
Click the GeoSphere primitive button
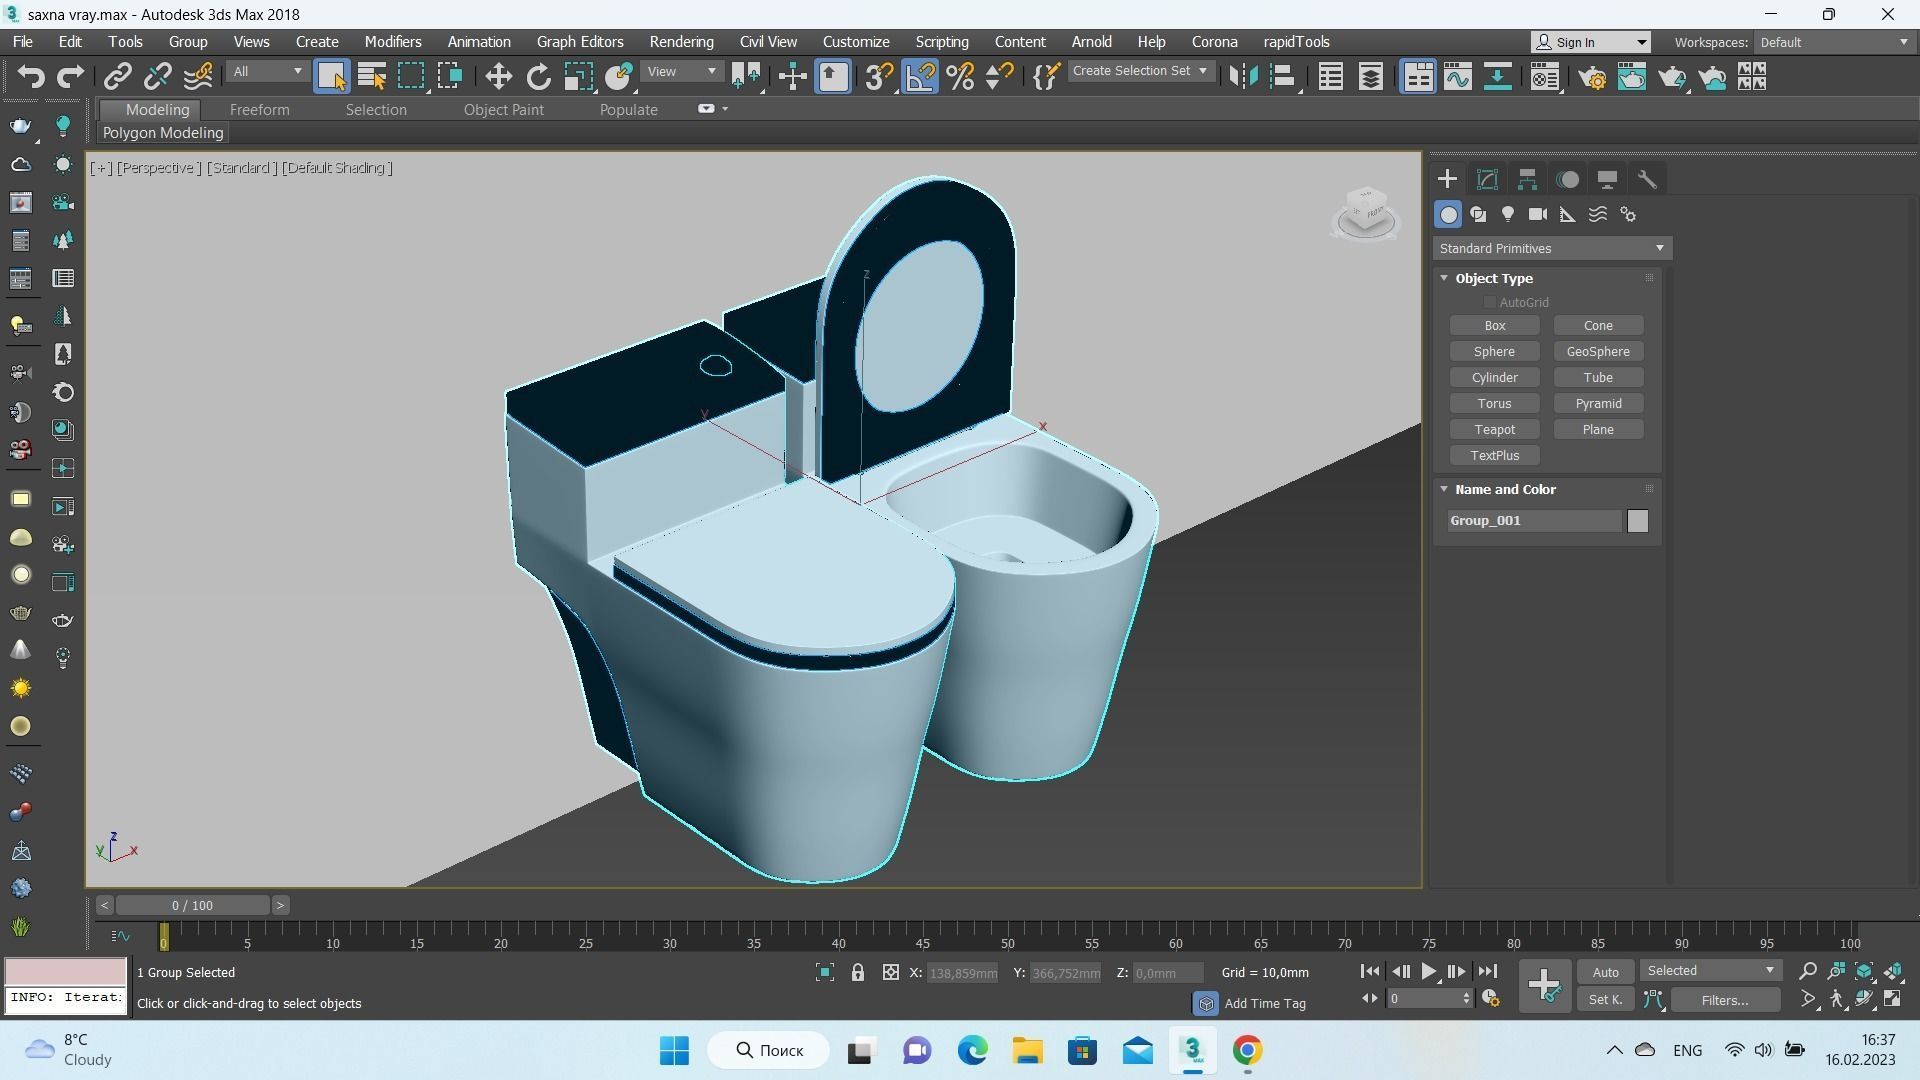[x=1598, y=352]
